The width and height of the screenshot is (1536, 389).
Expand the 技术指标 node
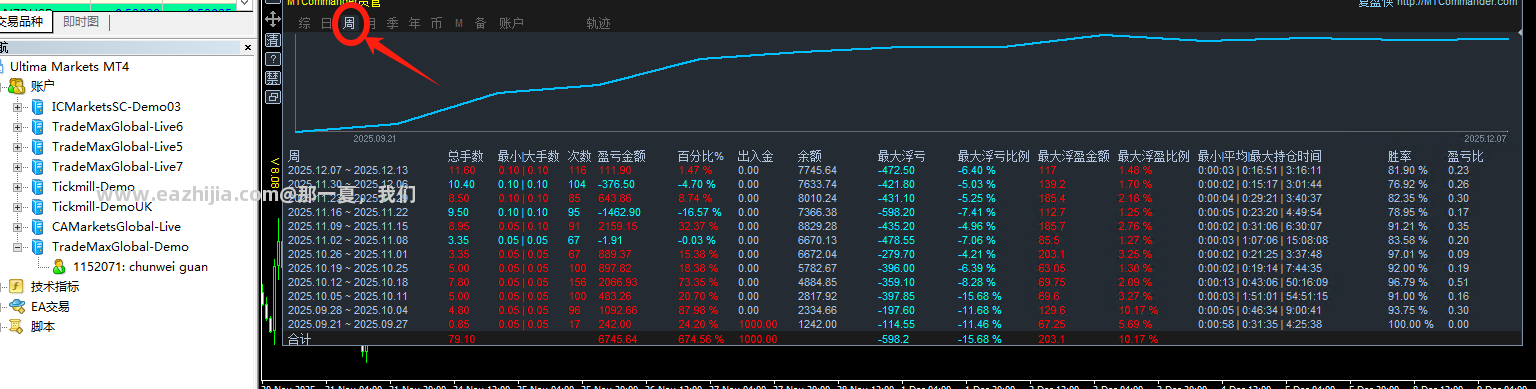coord(2,286)
